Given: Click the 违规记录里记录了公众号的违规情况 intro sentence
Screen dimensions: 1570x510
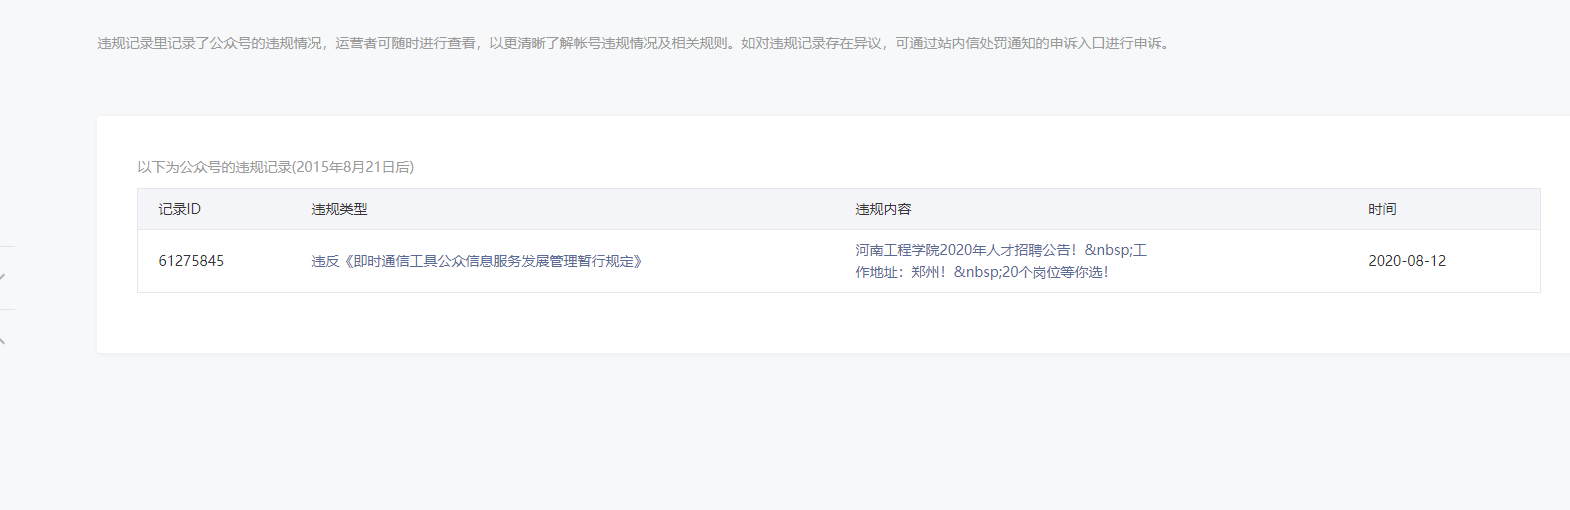Looking at the screenshot, I should 209,43.
